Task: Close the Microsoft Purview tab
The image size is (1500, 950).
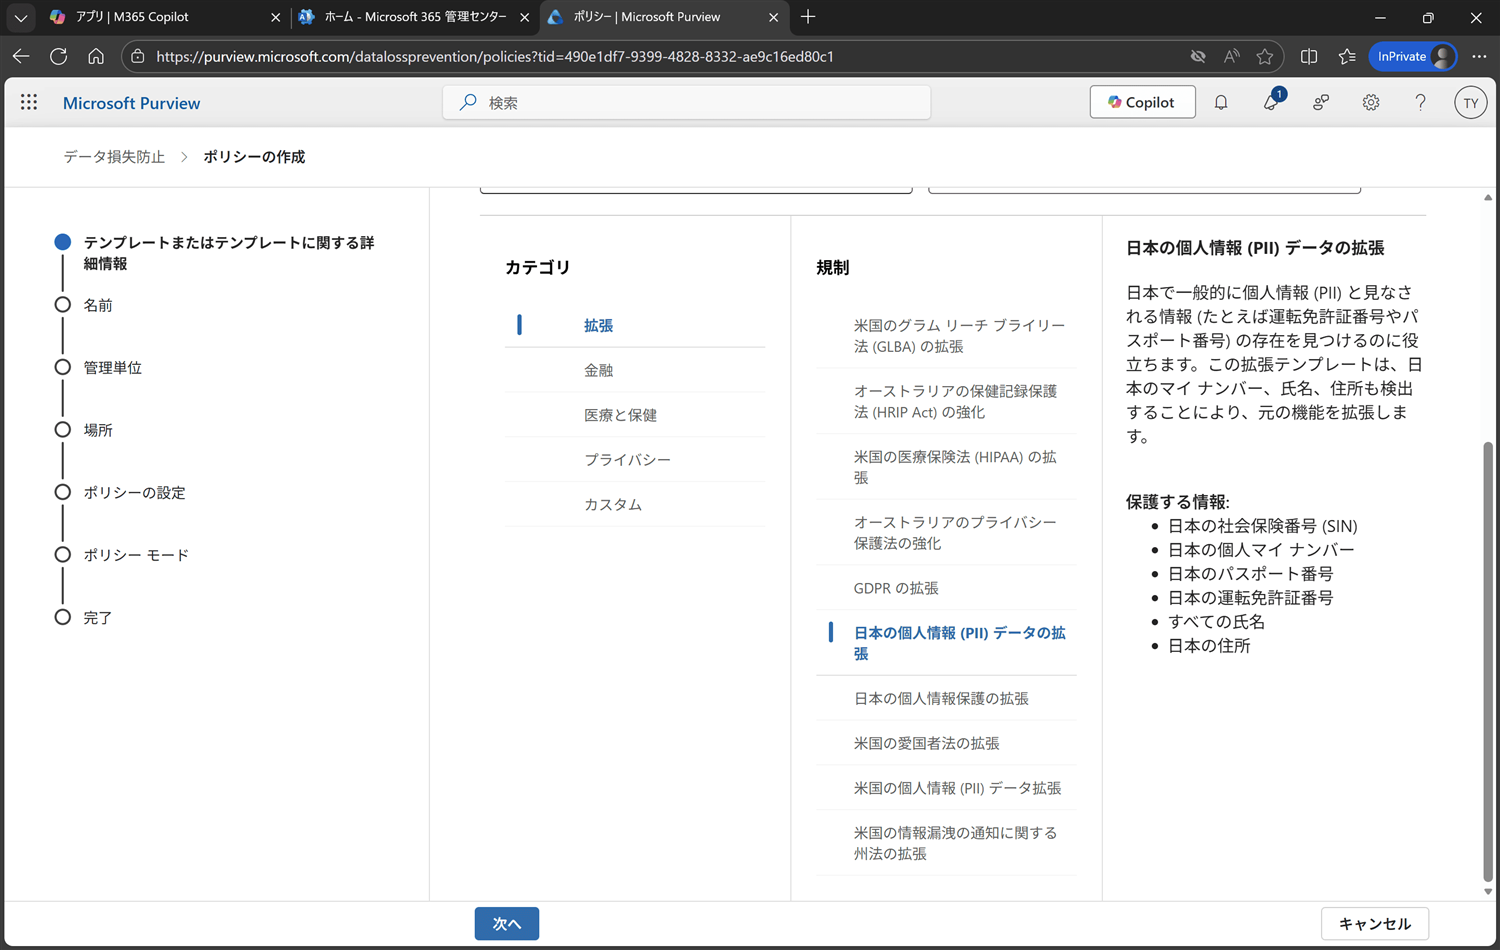Action: point(773,17)
